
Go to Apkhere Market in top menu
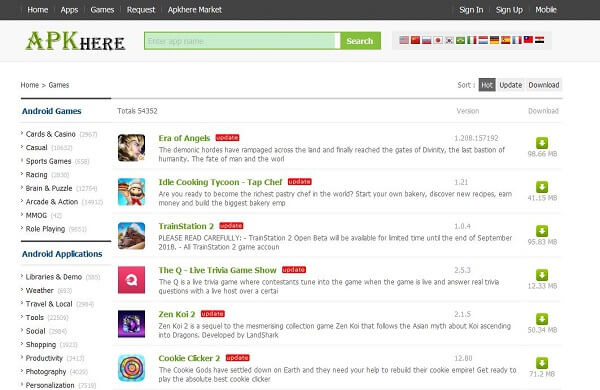click(194, 10)
